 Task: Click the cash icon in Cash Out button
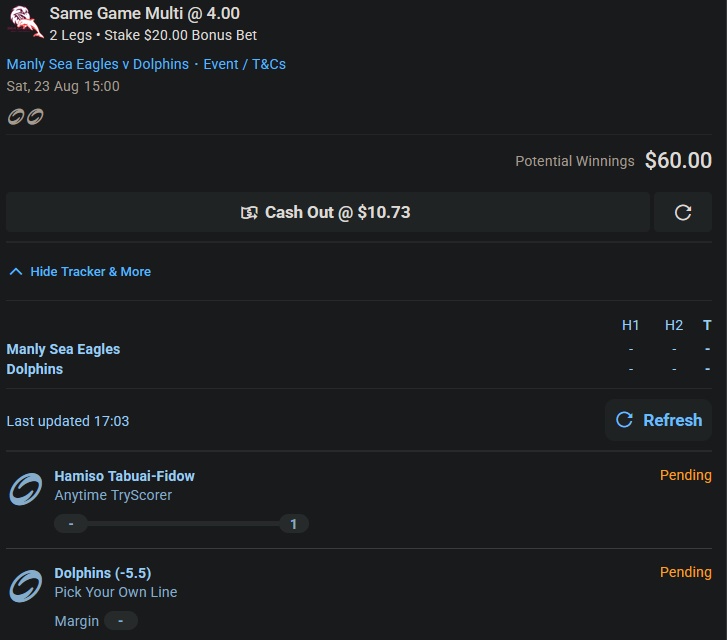[250, 213]
